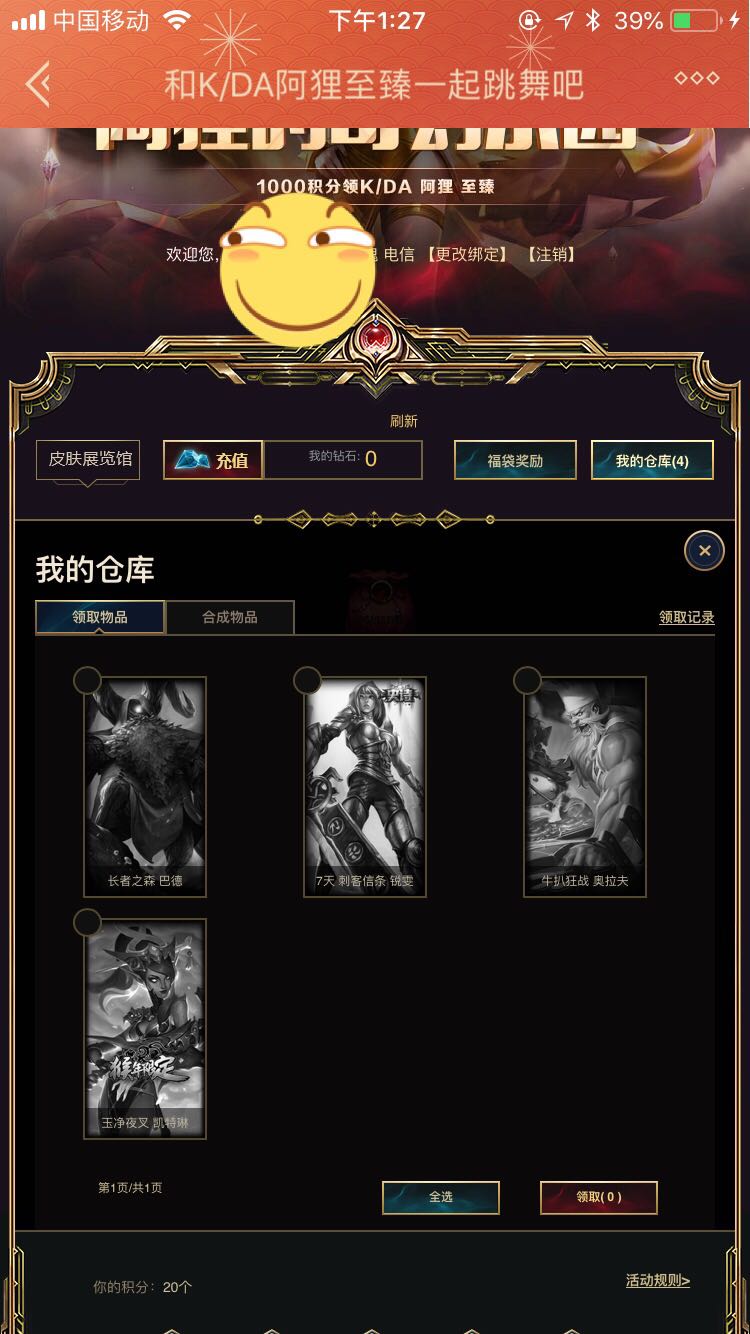Tap the red gem emblem ornament

tap(376, 338)
